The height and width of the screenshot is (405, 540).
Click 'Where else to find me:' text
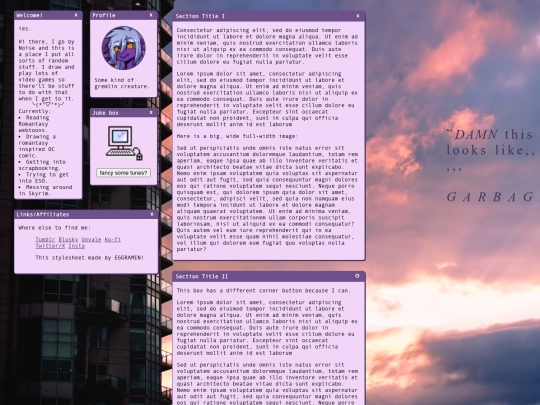(54, 228)
